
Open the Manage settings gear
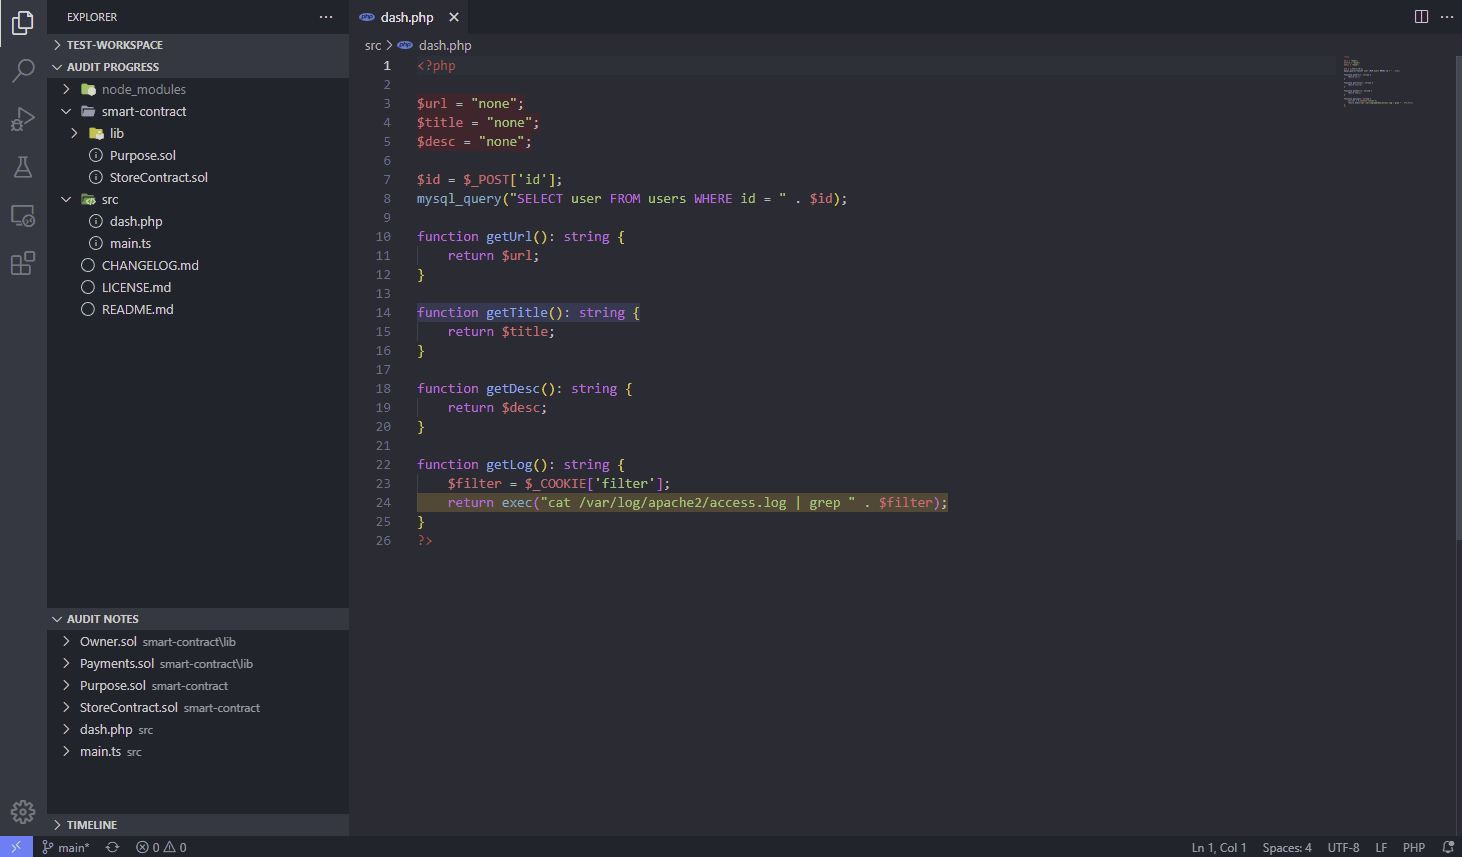click(x=23, y=811)
